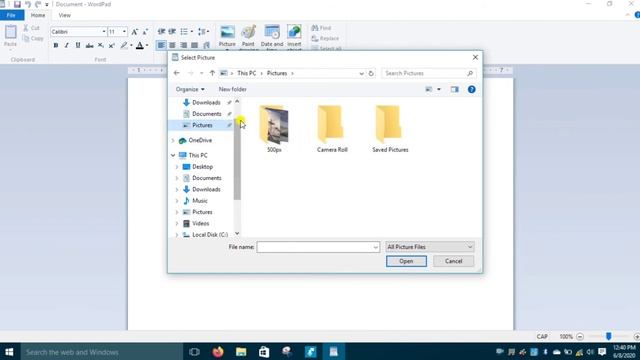Click Pictures in the address breadcrumb
This screenshot has height=360, width=640.
(277, 73)
